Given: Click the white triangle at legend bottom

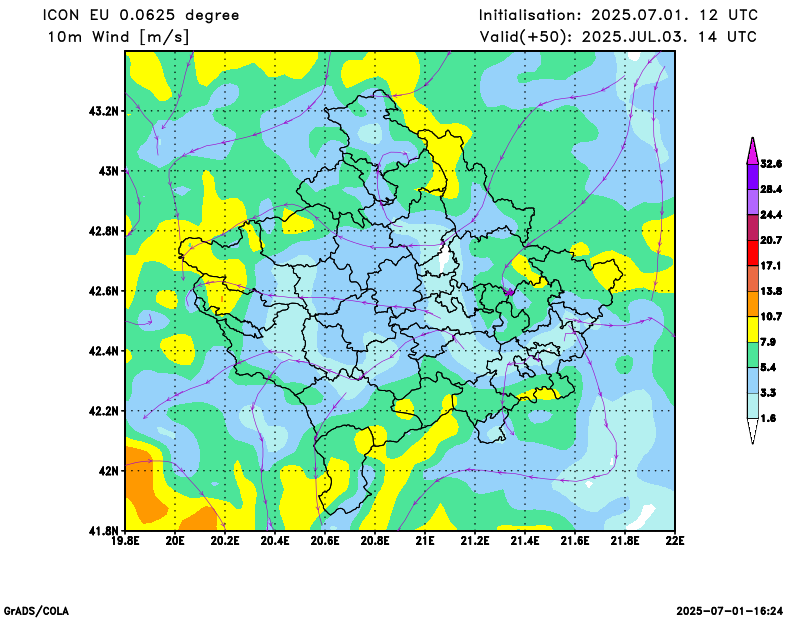Looking at the screenshot, I should pos(753,431).
